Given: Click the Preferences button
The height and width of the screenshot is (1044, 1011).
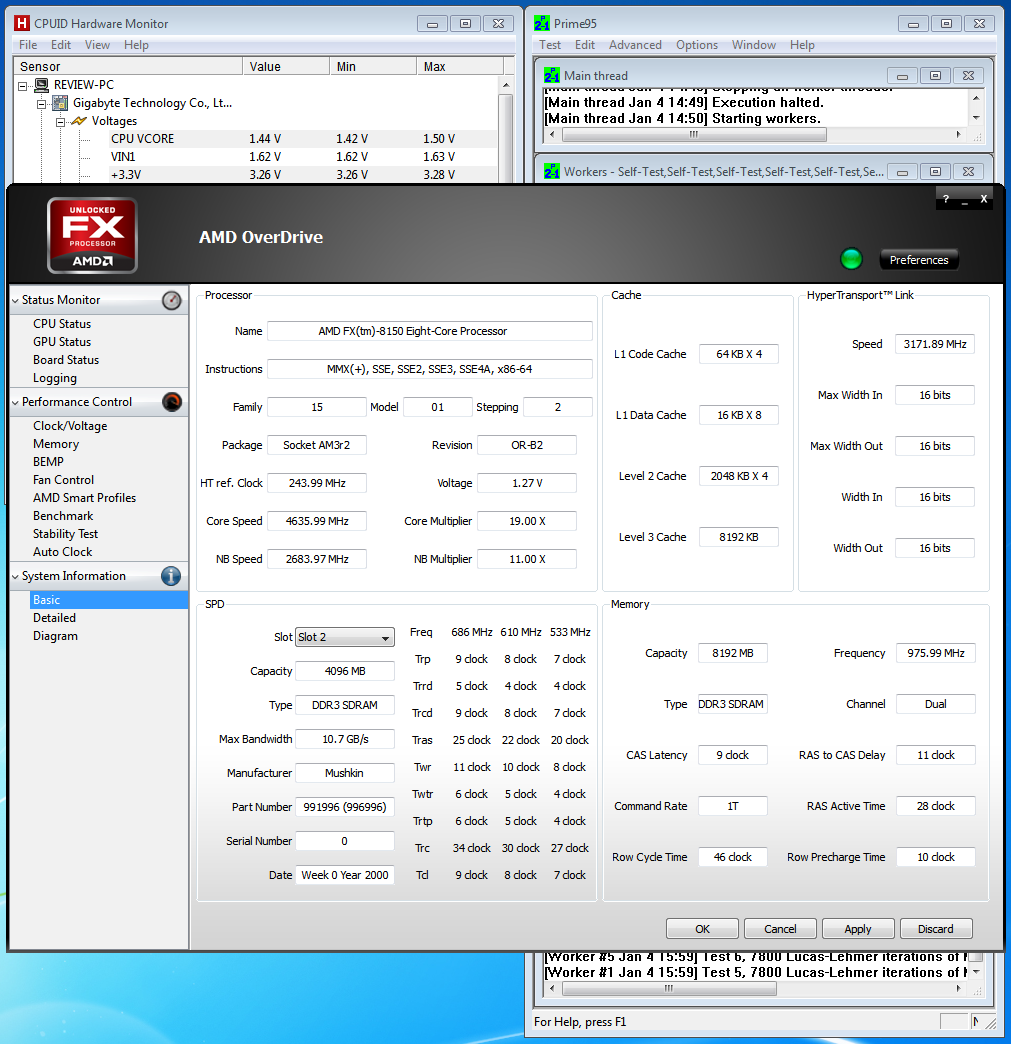Looking at the screenshot, I should (x=917, y=259).
